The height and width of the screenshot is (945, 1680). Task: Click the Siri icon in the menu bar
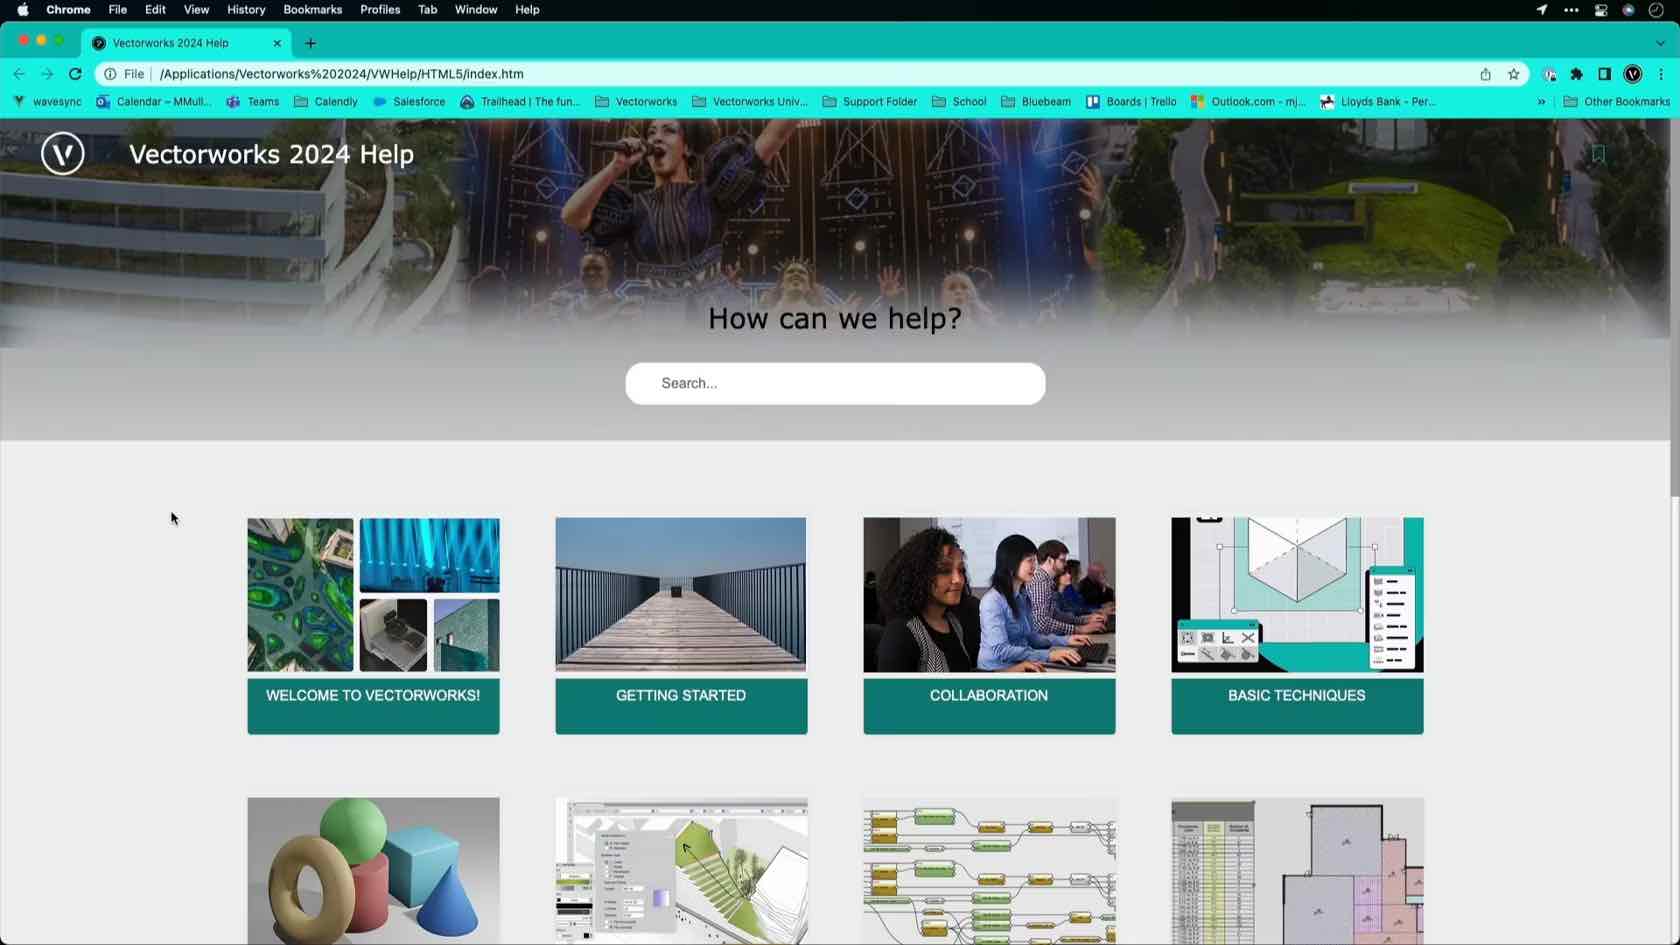point(1628,10)
